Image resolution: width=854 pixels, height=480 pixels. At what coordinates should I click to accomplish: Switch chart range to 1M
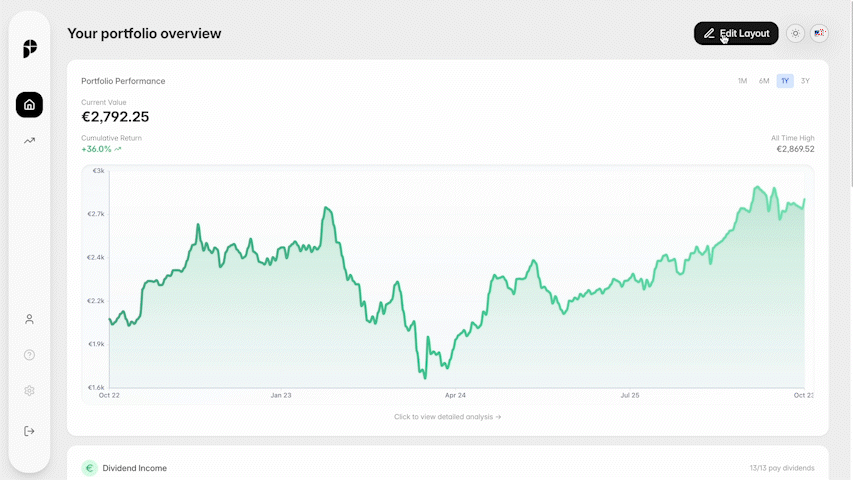click(742, 81)
